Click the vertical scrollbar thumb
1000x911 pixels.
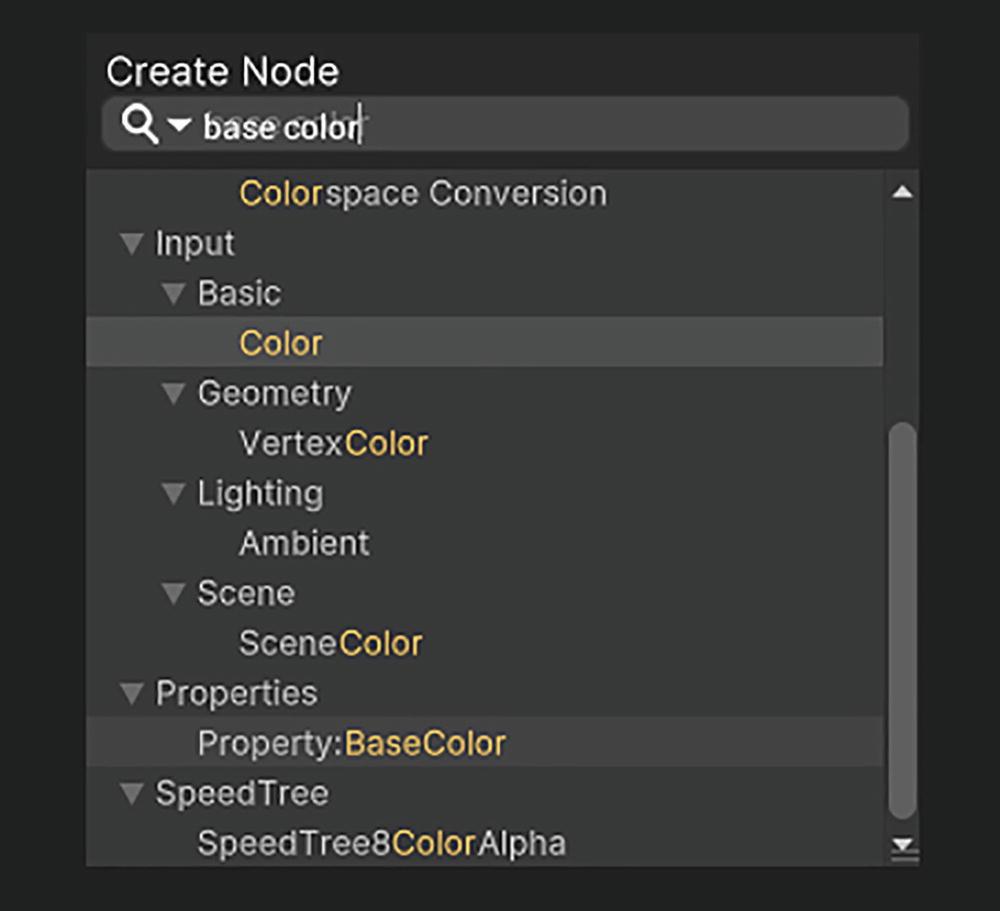click(902, 620)
